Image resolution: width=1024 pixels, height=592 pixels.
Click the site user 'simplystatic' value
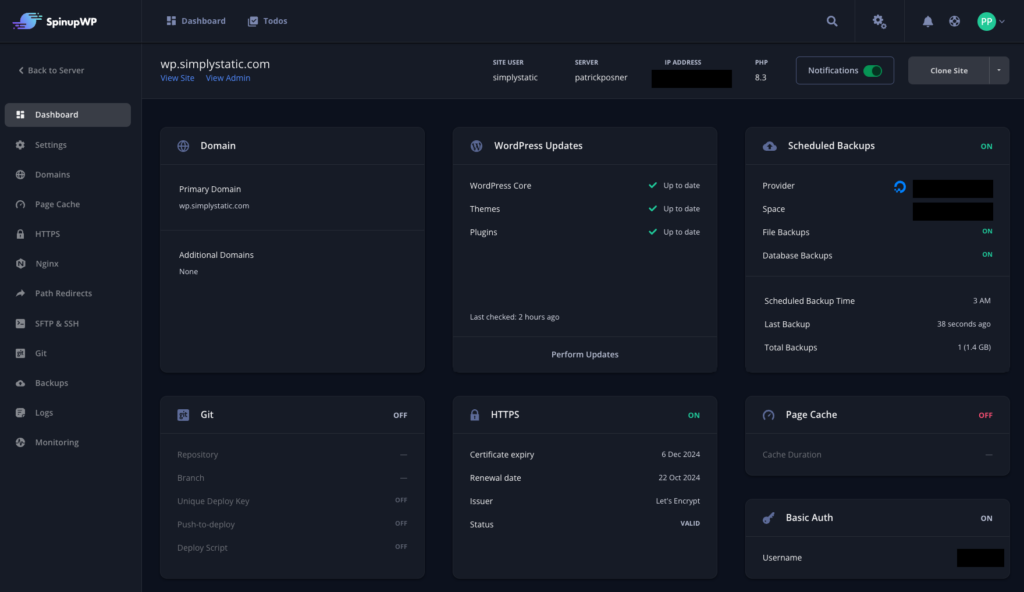click(x=515, y=77)
